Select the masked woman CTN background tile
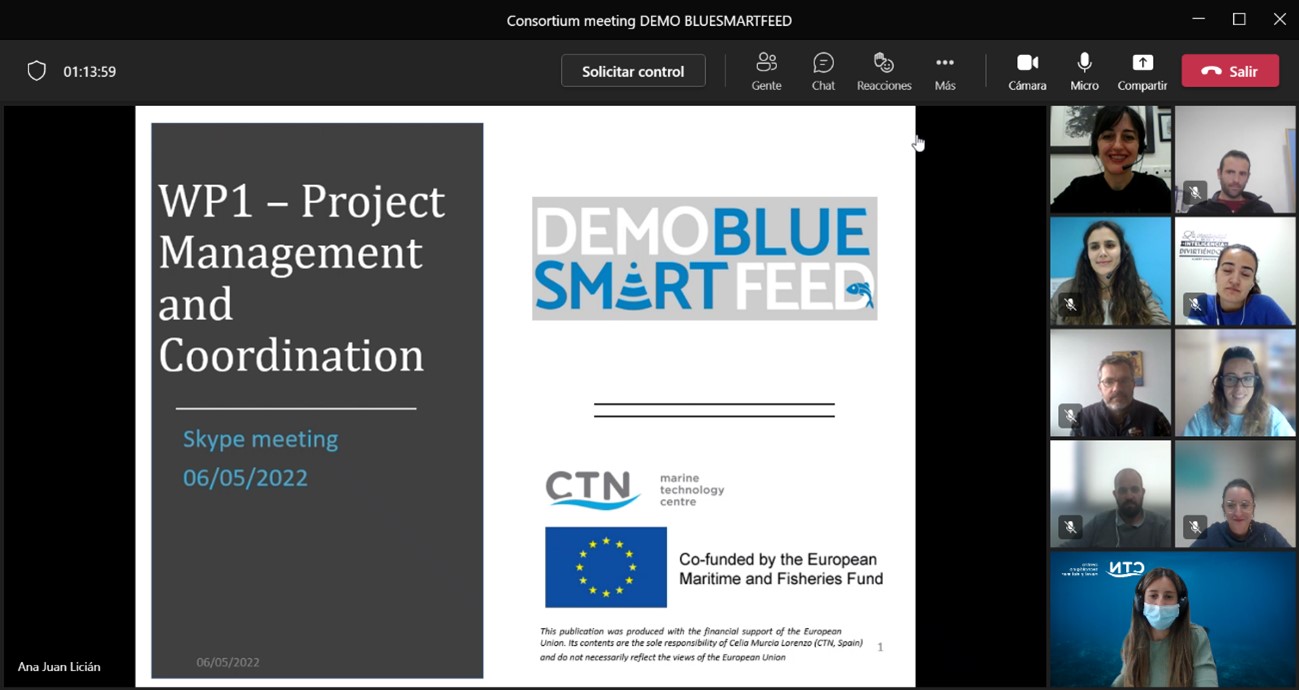 pos(1172,619)
